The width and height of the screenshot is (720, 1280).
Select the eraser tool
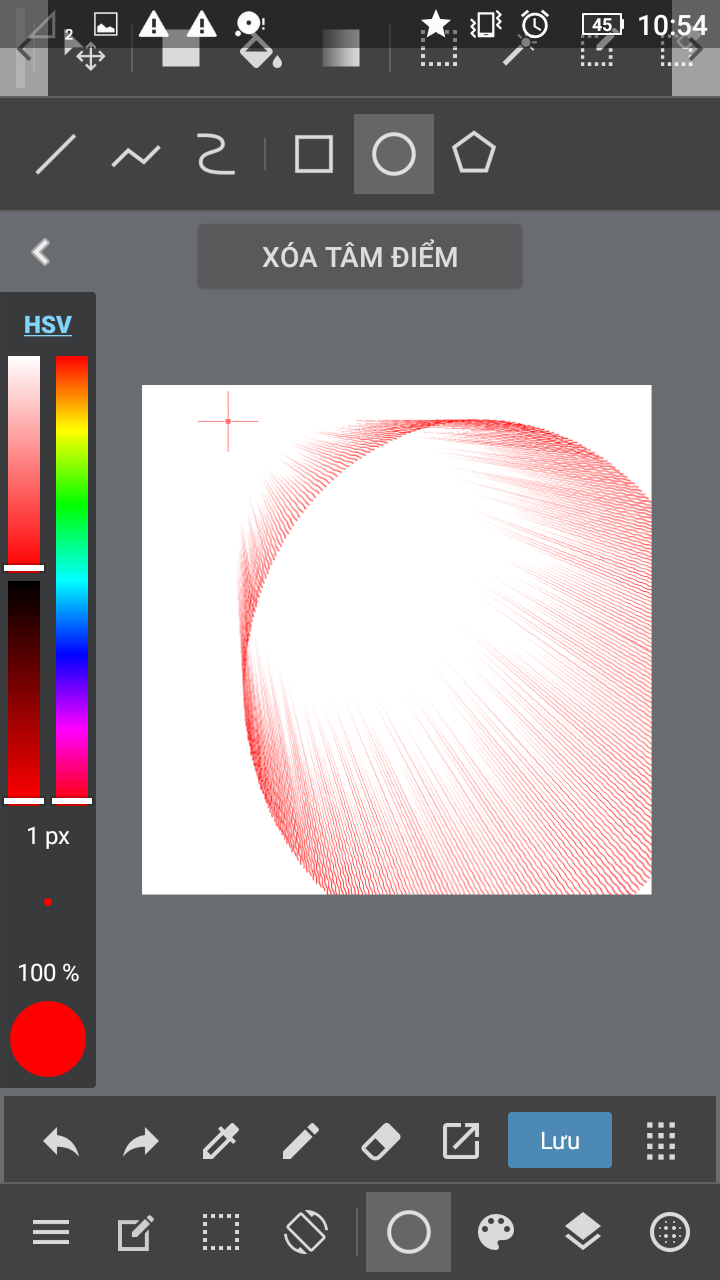point(380,1141)
